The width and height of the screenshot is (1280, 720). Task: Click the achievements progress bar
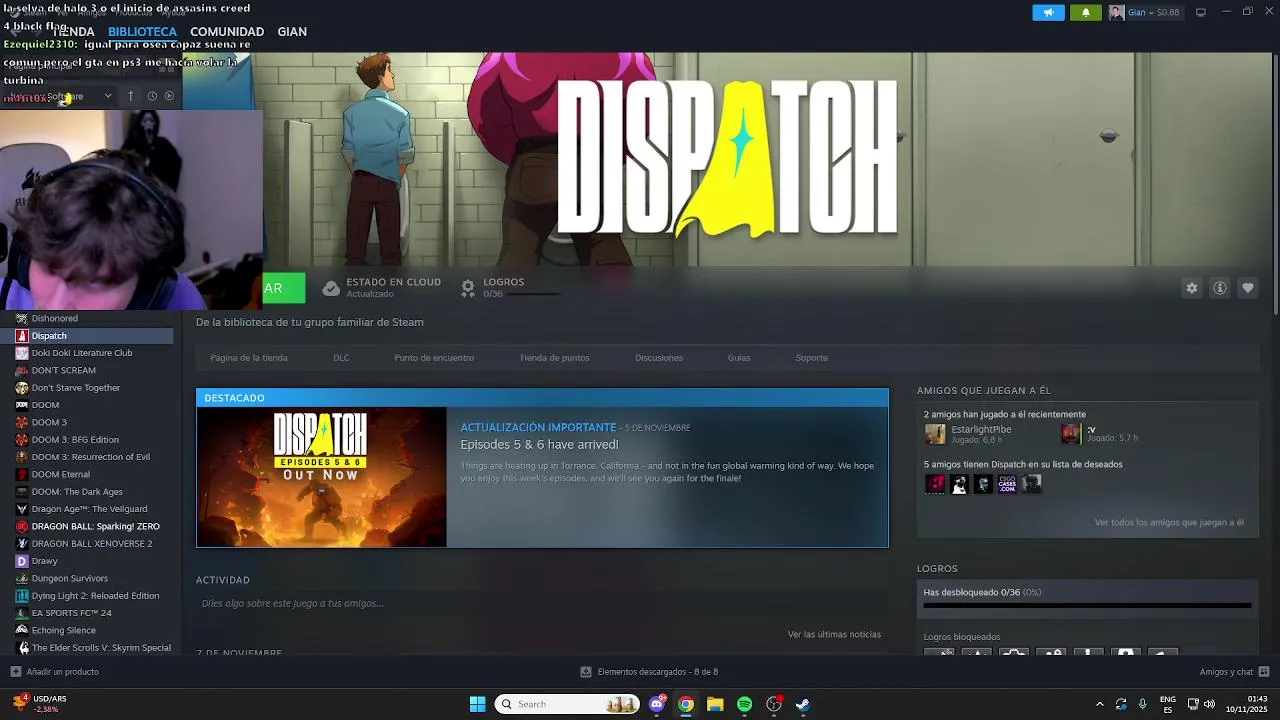click(x=1087, y=605)
